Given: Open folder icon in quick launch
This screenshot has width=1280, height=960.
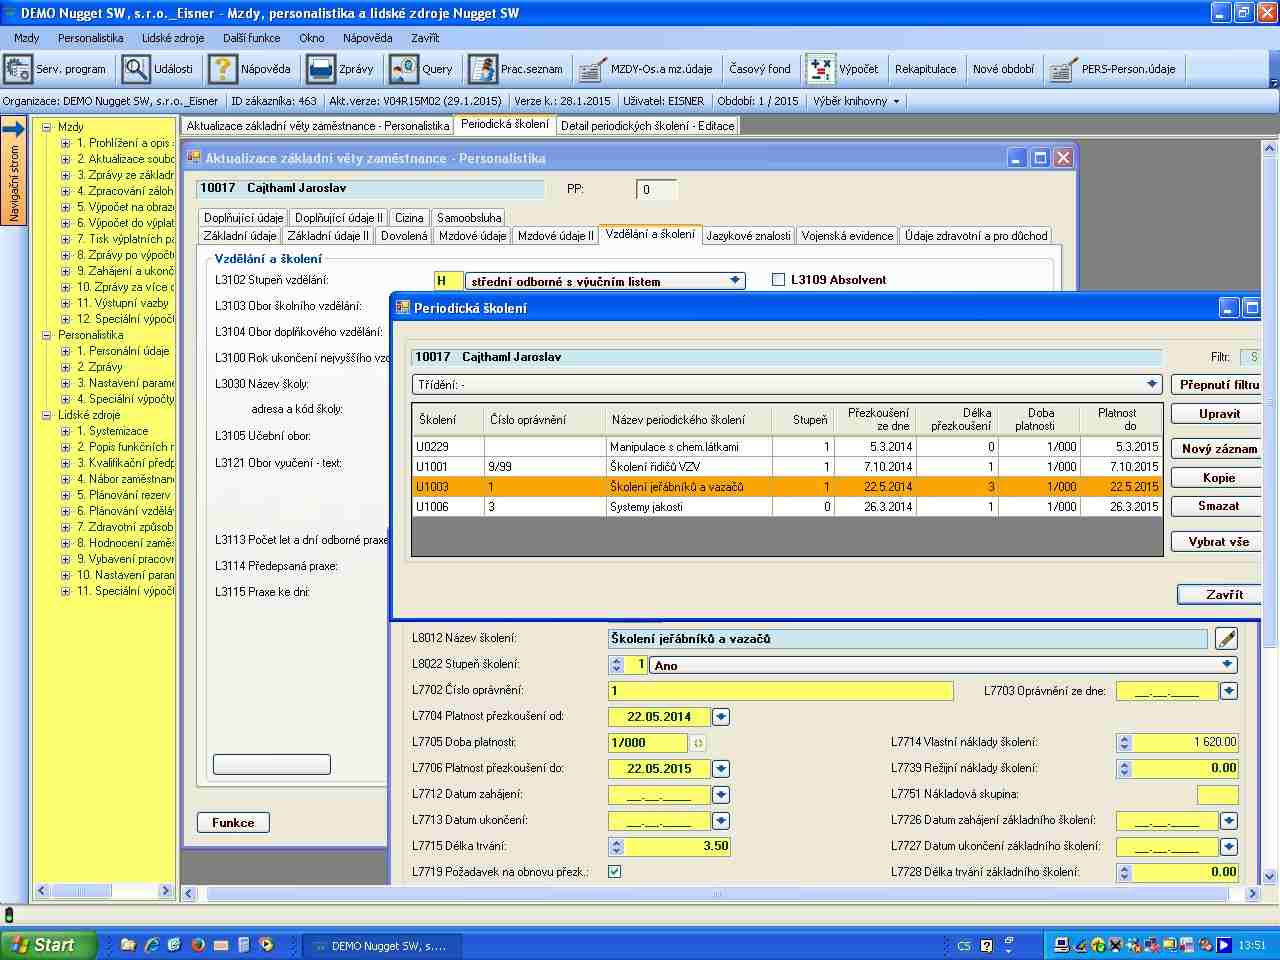Looking at the screenshot, I should pyautogui.click(x=128, y=944).
